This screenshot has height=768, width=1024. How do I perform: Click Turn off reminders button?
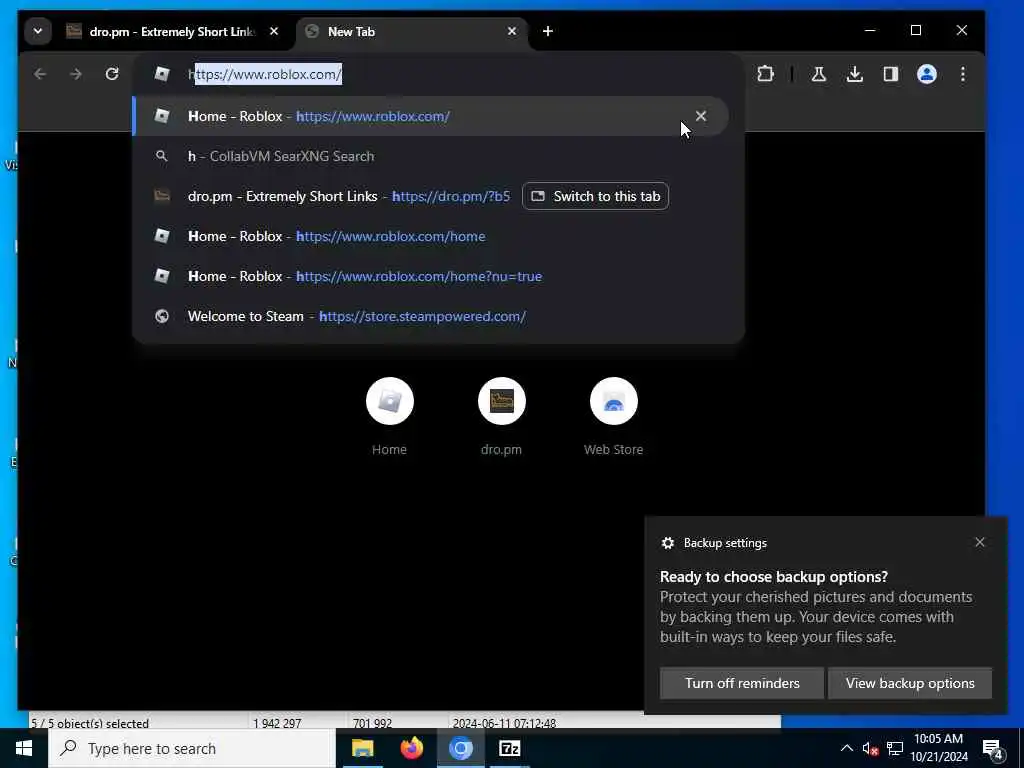(742, 683)
